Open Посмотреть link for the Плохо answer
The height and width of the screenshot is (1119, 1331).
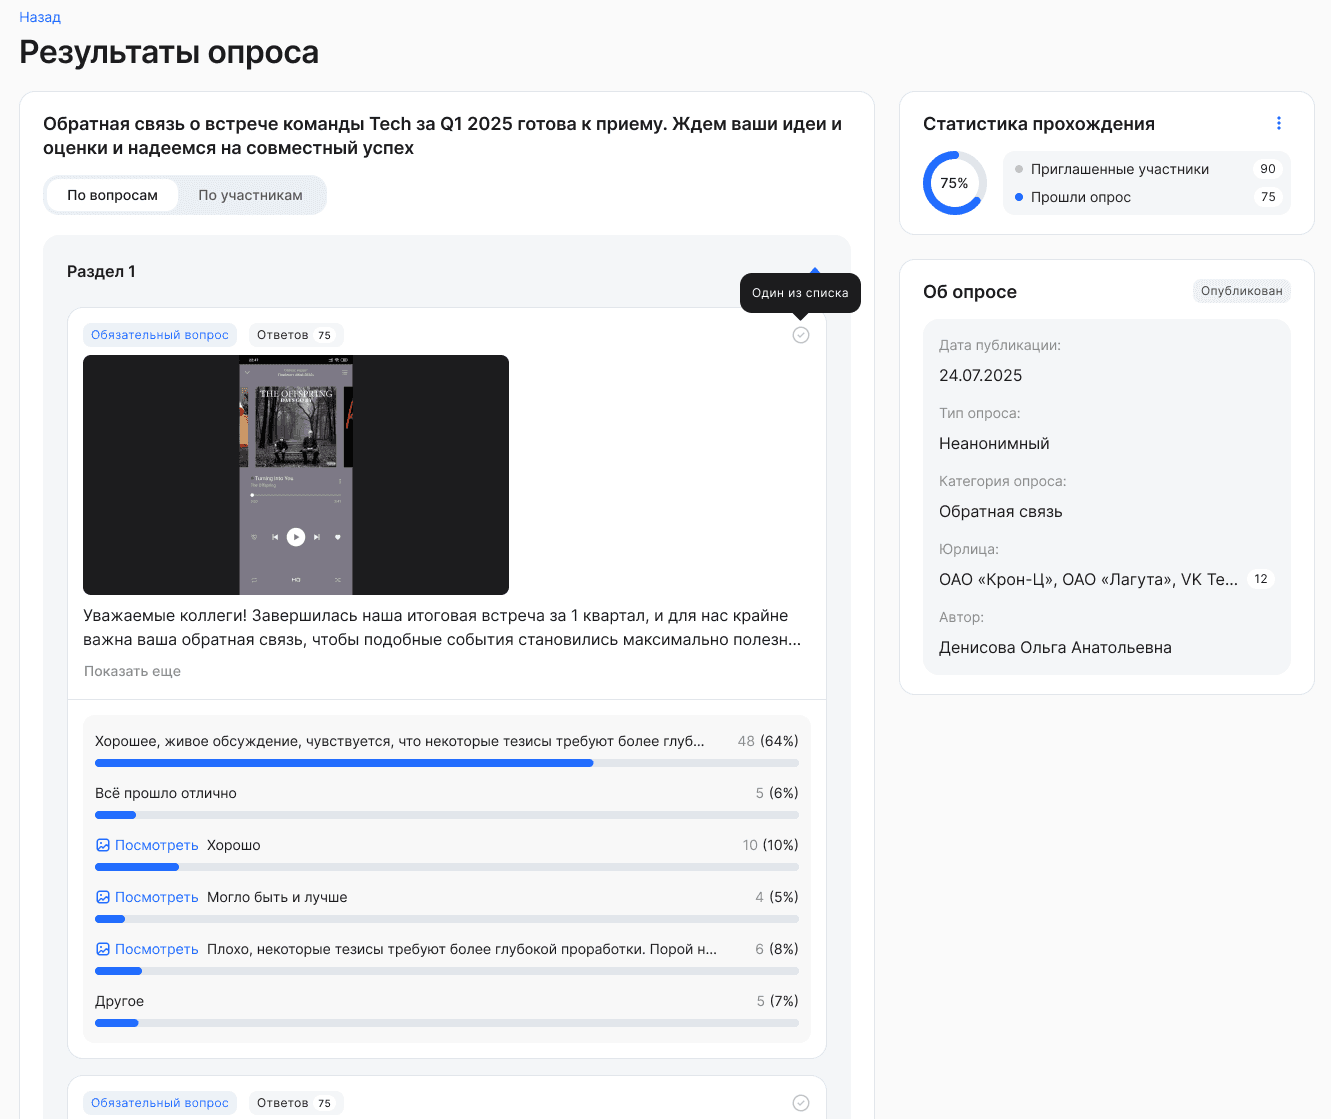tap(157, 949)
